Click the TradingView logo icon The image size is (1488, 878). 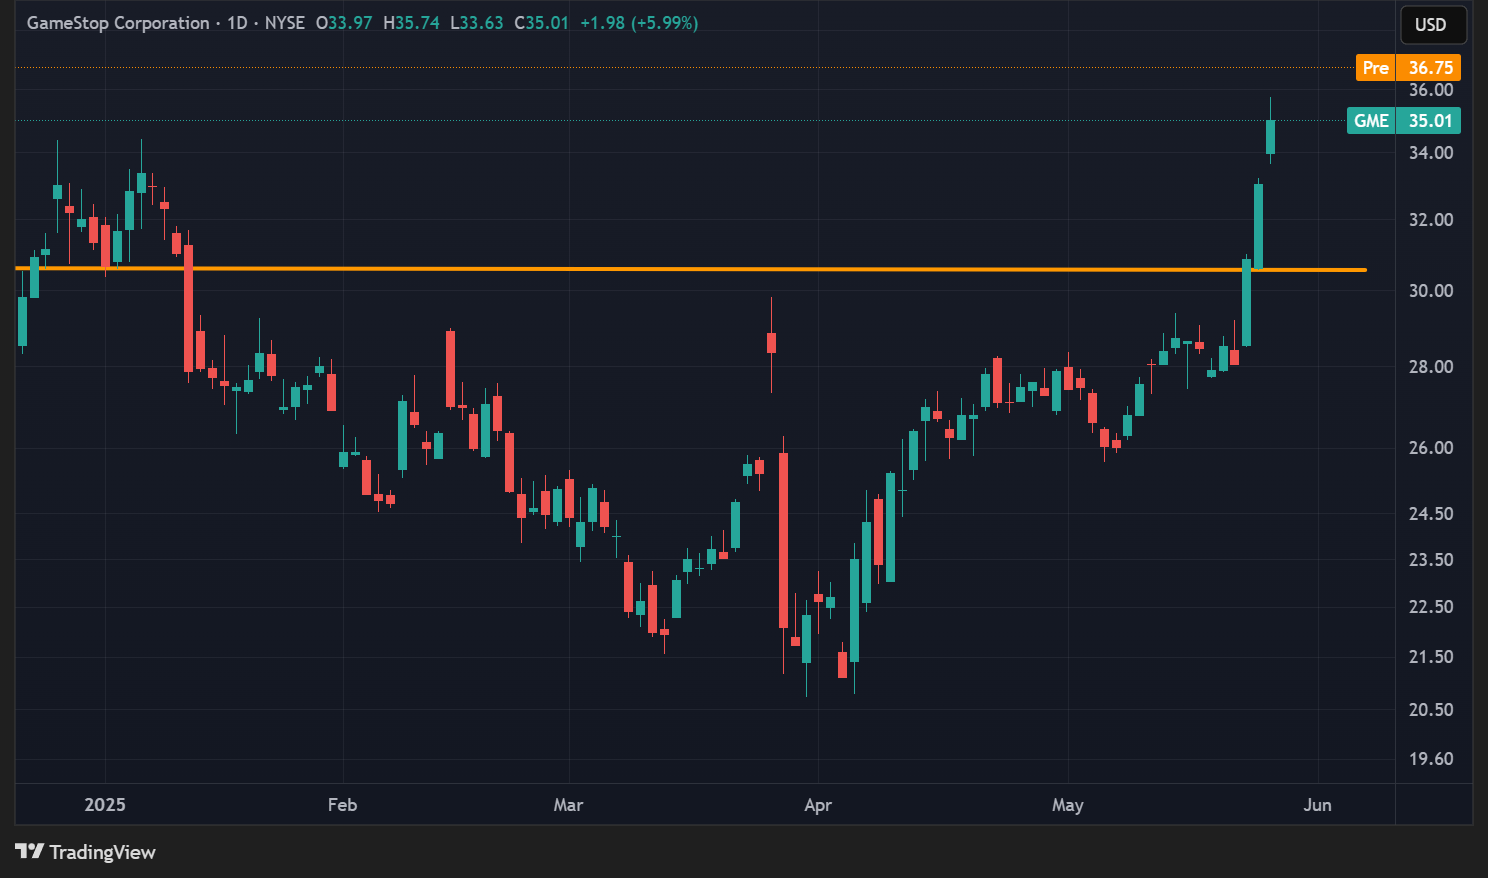click(x=31, y=852)
